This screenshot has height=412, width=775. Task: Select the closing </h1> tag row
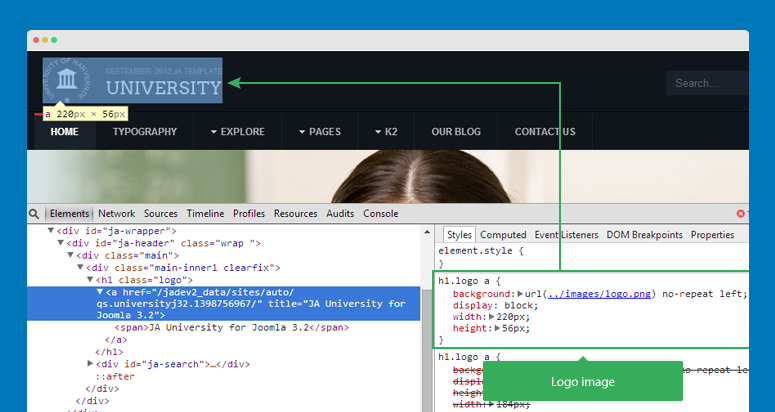point(109,352)
